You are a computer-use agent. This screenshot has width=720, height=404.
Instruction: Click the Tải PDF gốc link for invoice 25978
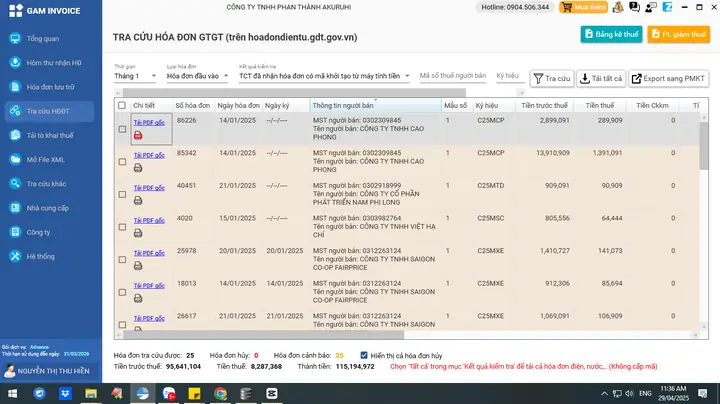149,253
